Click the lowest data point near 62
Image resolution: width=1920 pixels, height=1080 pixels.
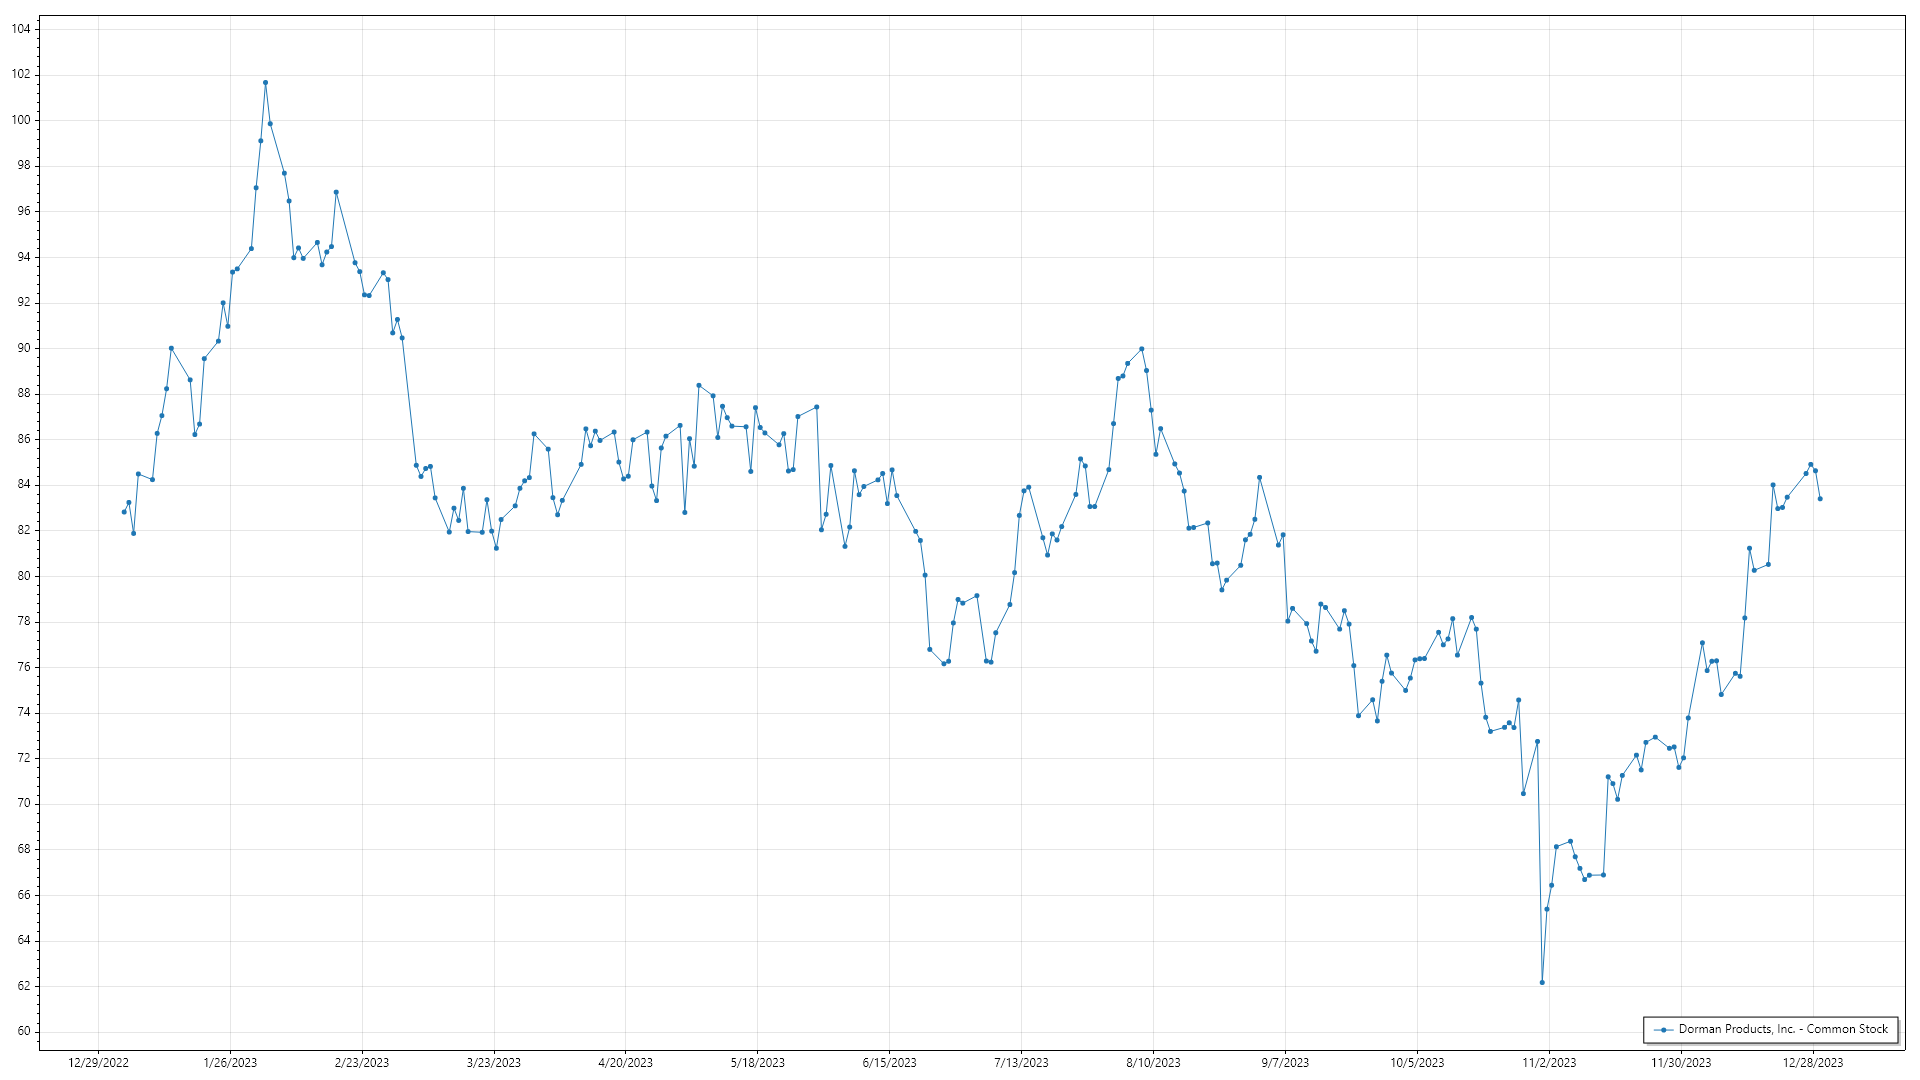1542,983
